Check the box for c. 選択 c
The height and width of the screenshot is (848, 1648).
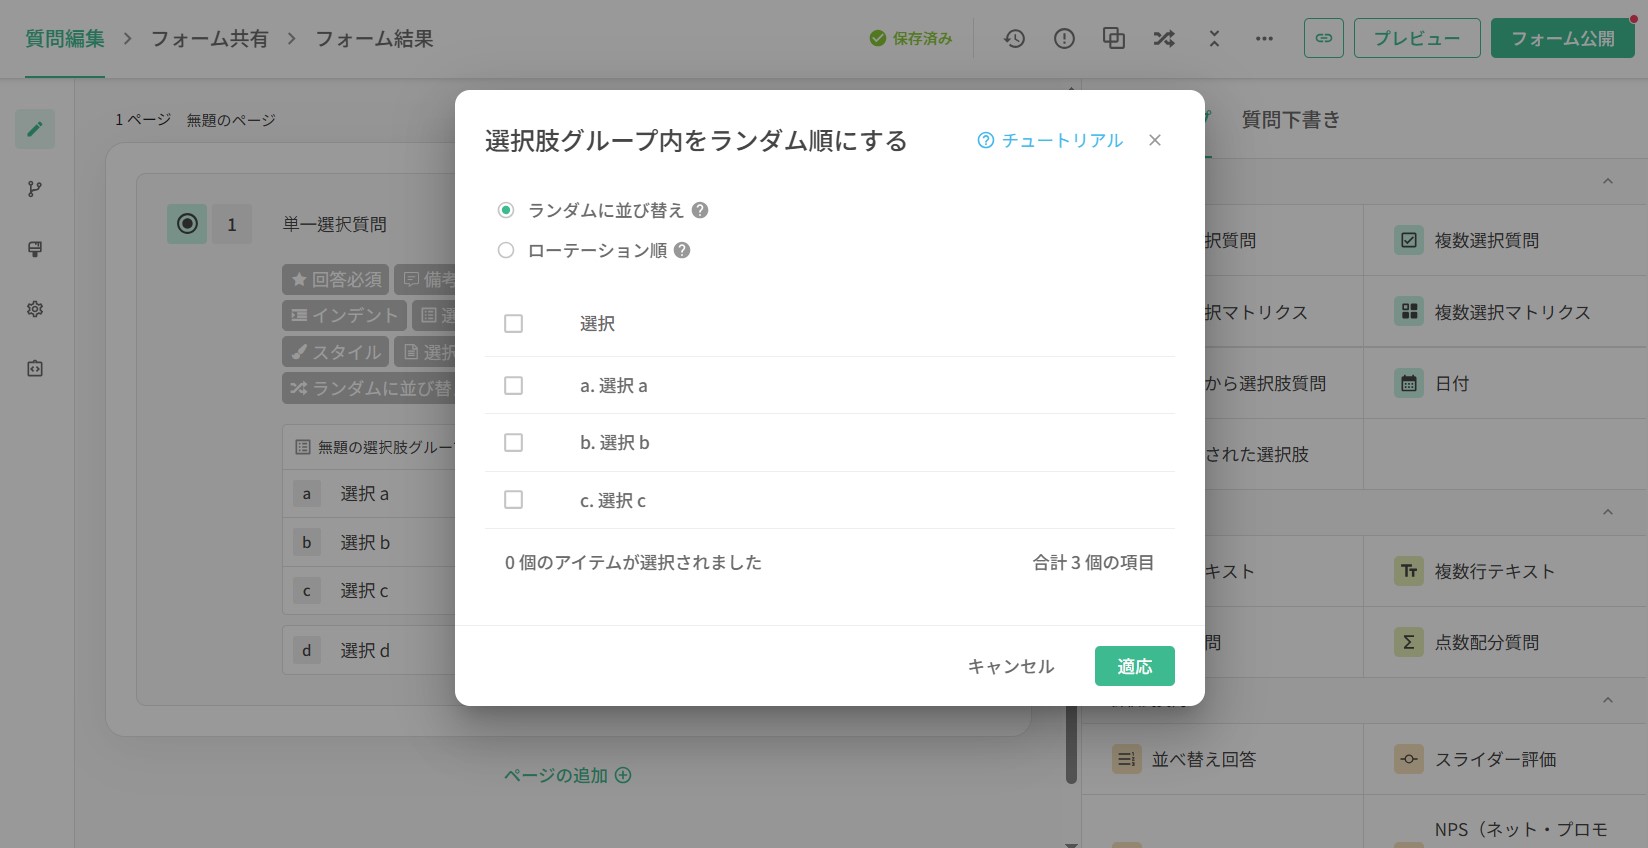[x=513, y=500]
